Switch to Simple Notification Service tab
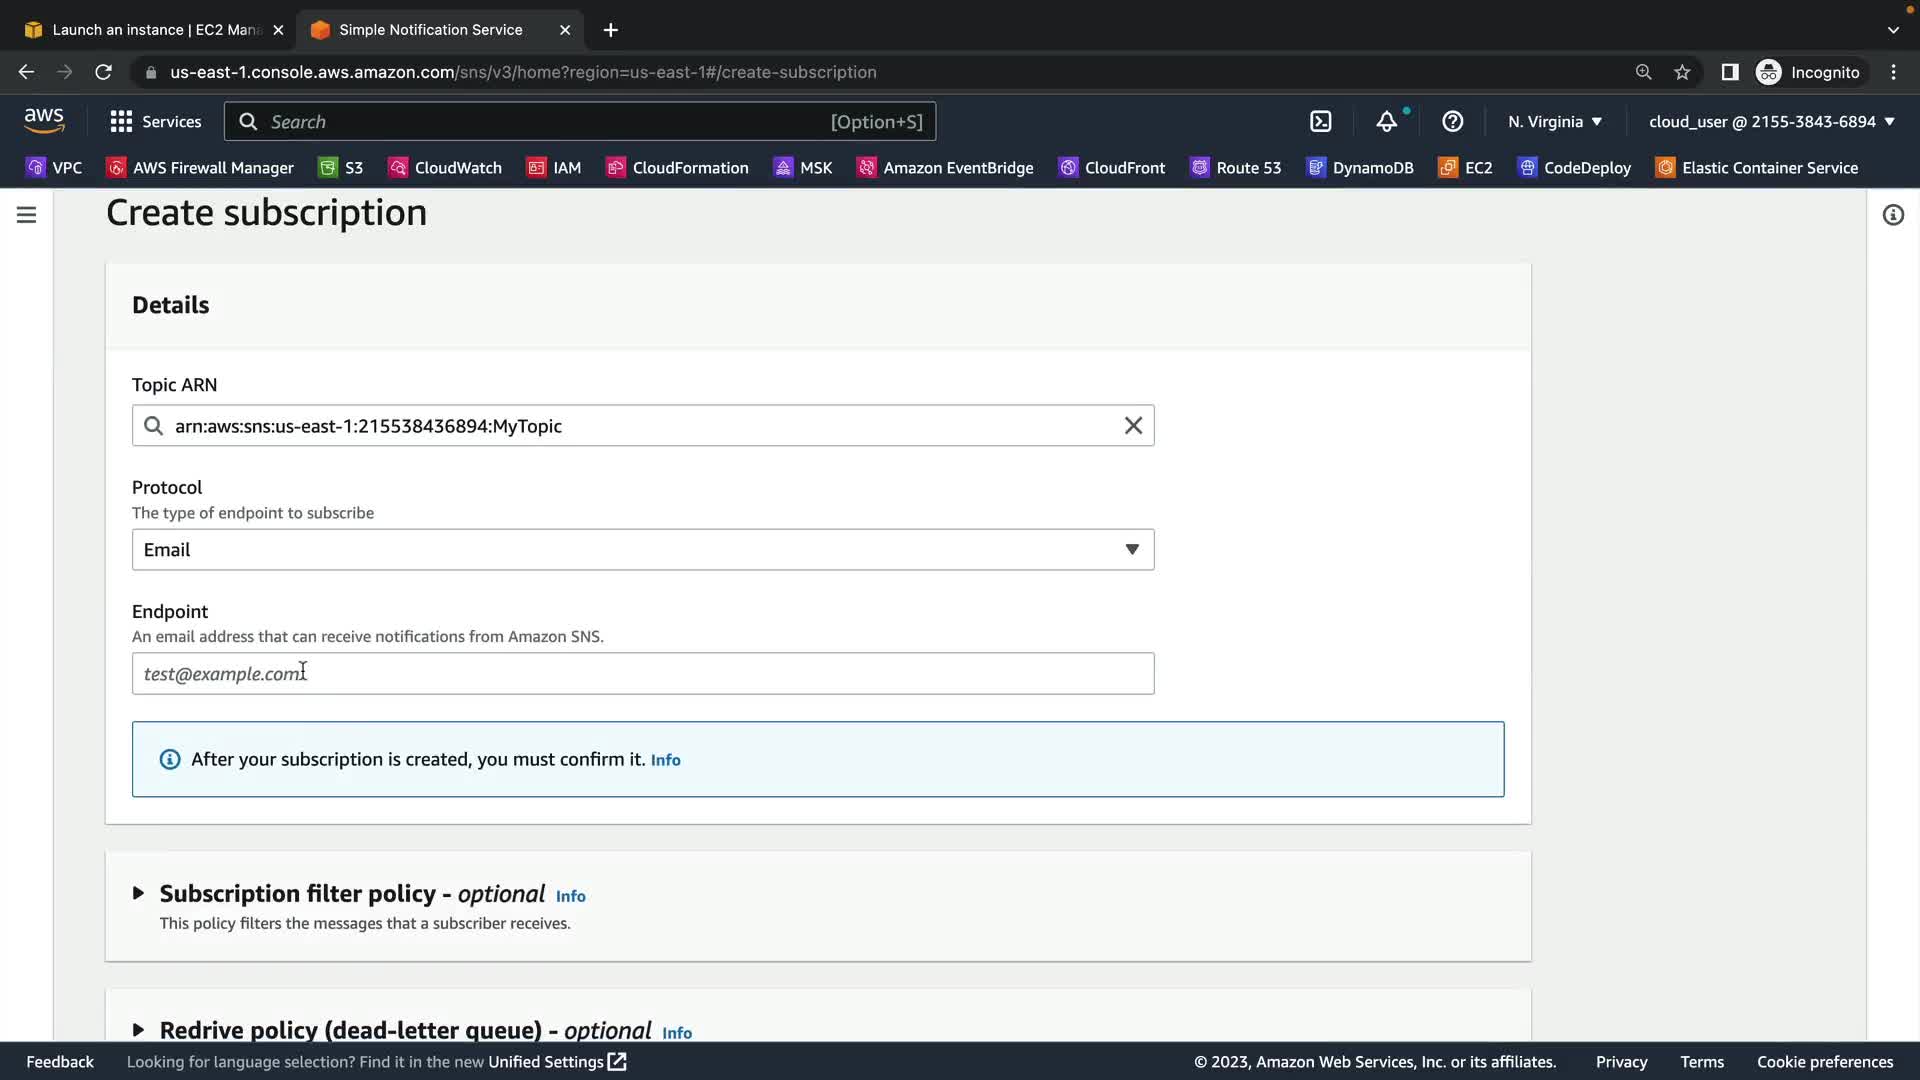Screen dimensions: 1920x1080 [430, 30]
